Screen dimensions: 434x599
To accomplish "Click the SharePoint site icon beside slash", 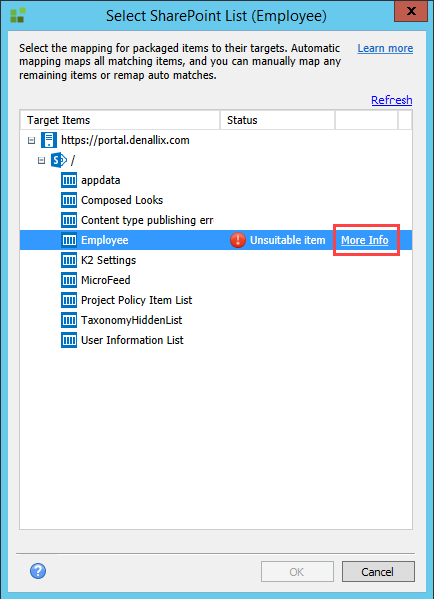I will (59, 160).
